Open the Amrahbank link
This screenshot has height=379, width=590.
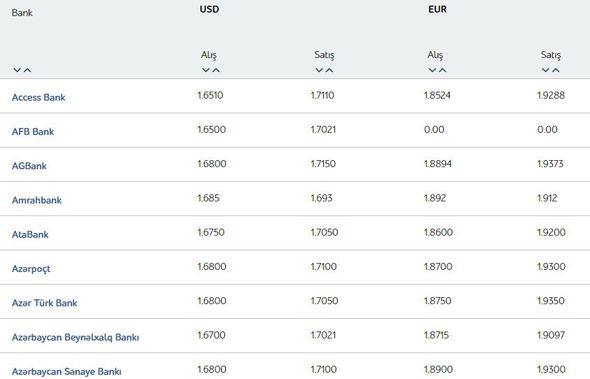click(x=36, y=200)
